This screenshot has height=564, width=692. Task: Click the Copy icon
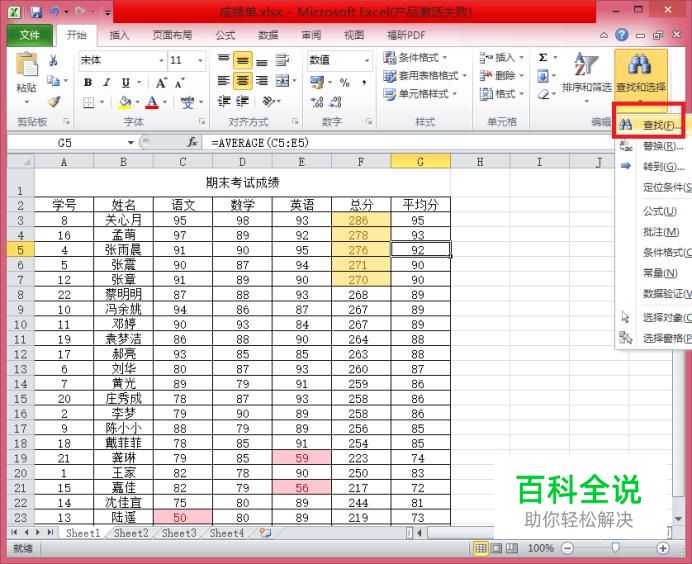coord(53,81)
